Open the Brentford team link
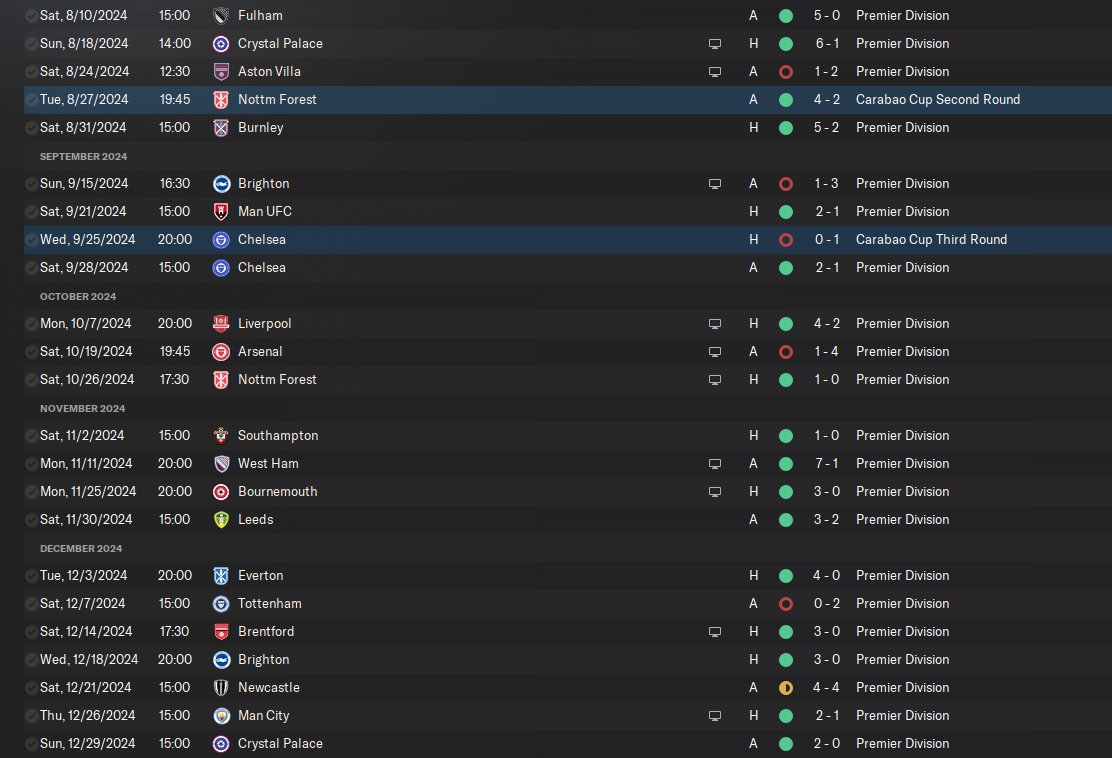The width and height of the screenshot is (1112, 758). click(266, 632)
